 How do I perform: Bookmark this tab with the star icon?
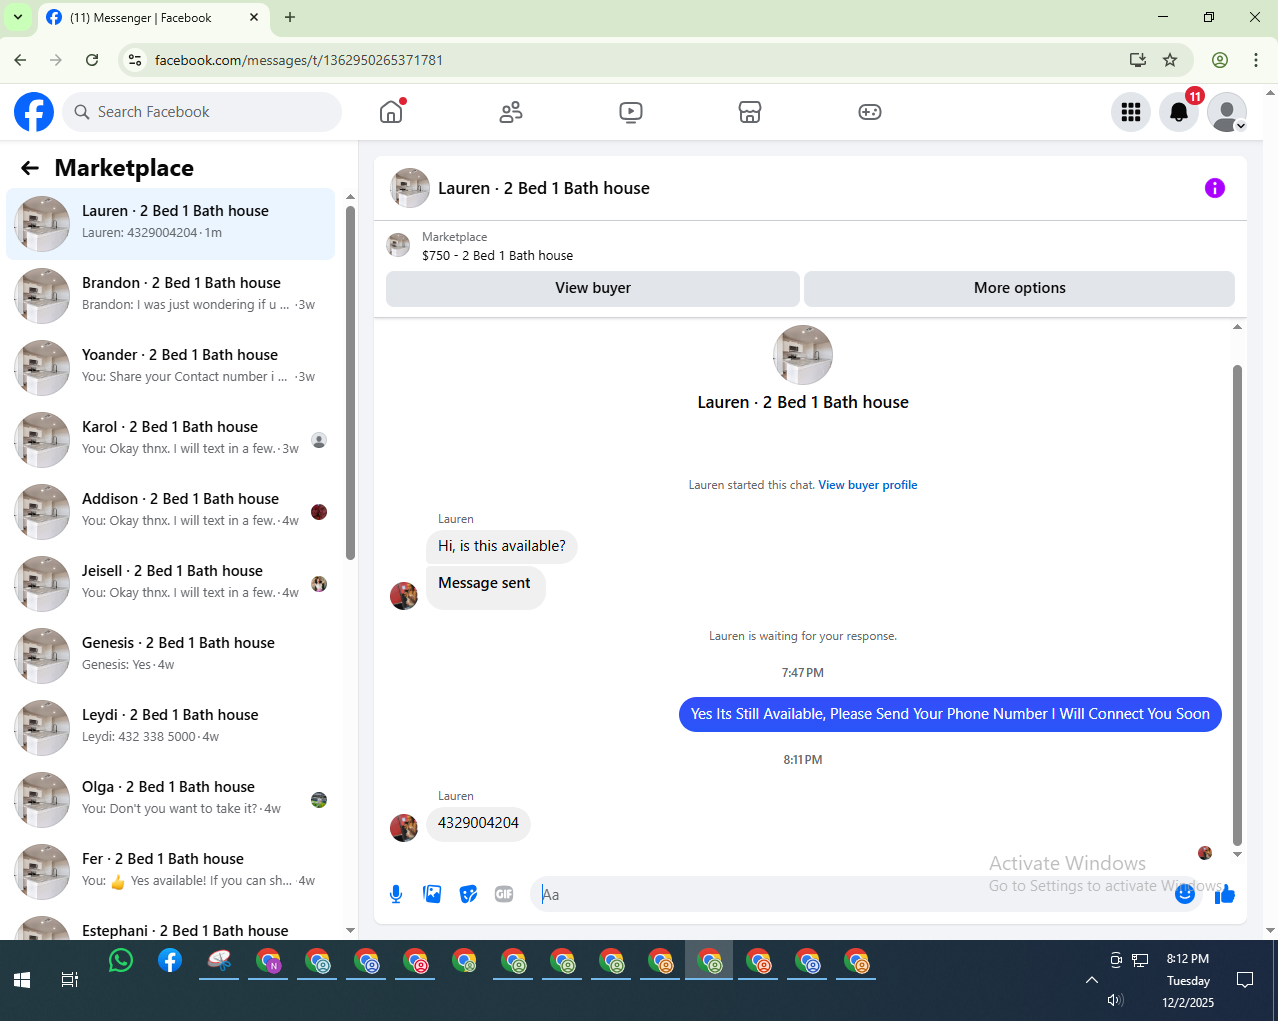pyautogui.click(x=1170, y=60)
